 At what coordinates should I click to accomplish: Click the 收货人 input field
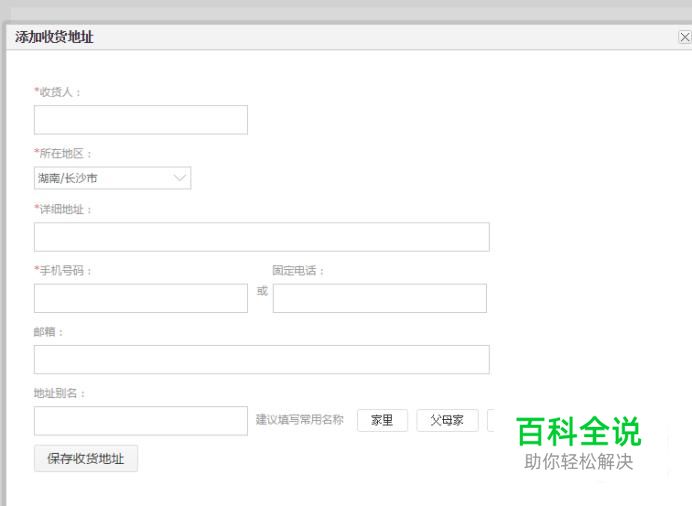[141, 120]
